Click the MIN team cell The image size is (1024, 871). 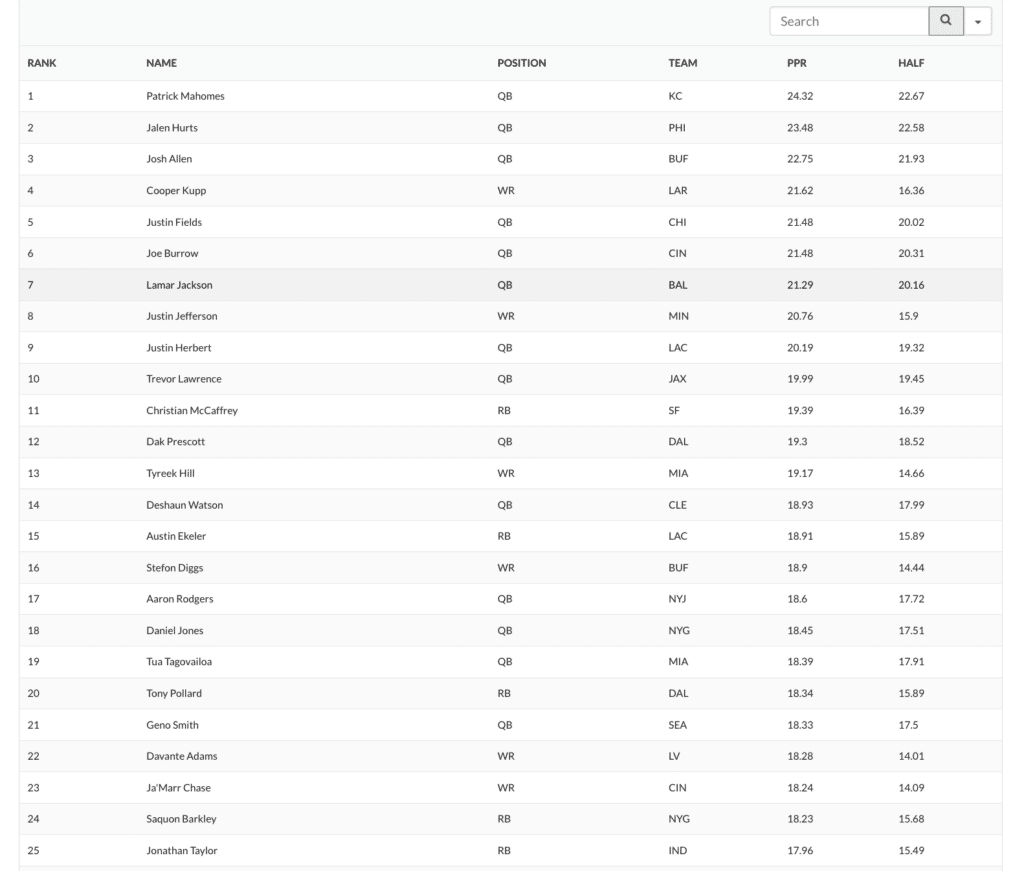tap(679, 316)
